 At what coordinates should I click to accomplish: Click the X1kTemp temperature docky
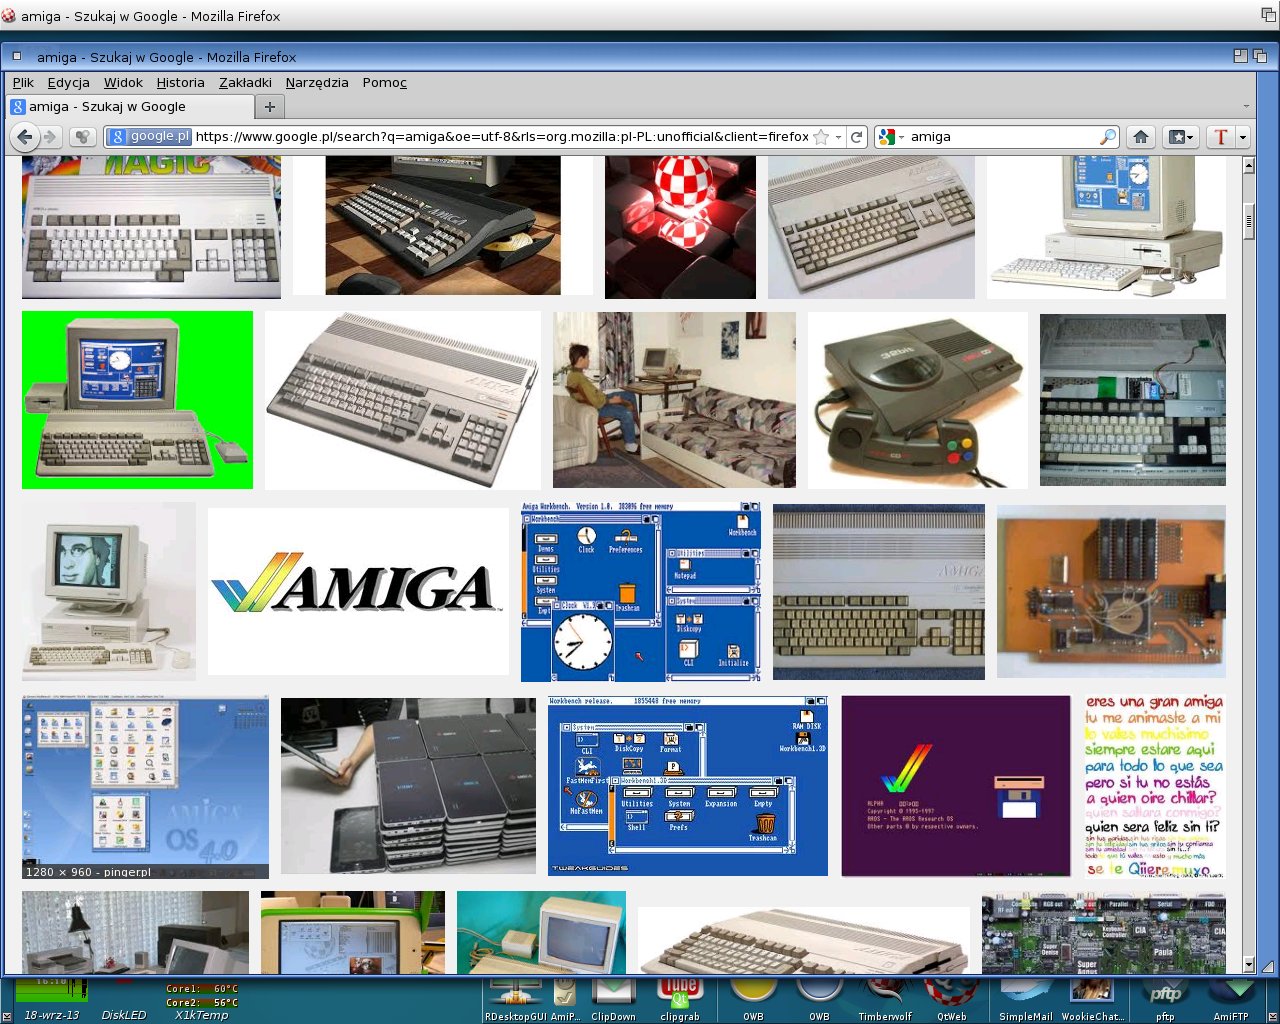pyautogui.click(x=201, y=1001)
